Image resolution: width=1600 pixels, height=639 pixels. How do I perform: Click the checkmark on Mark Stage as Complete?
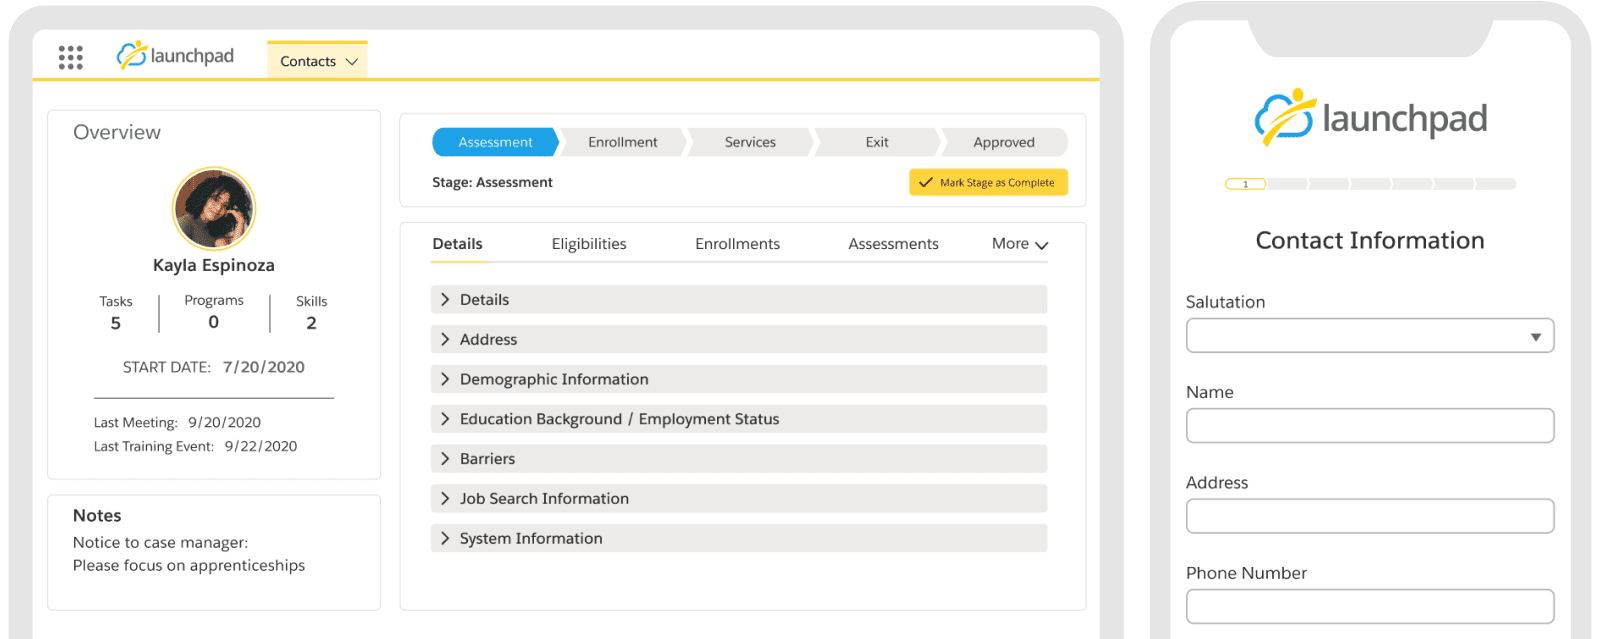pyautogui.click(x=926, y=183)
